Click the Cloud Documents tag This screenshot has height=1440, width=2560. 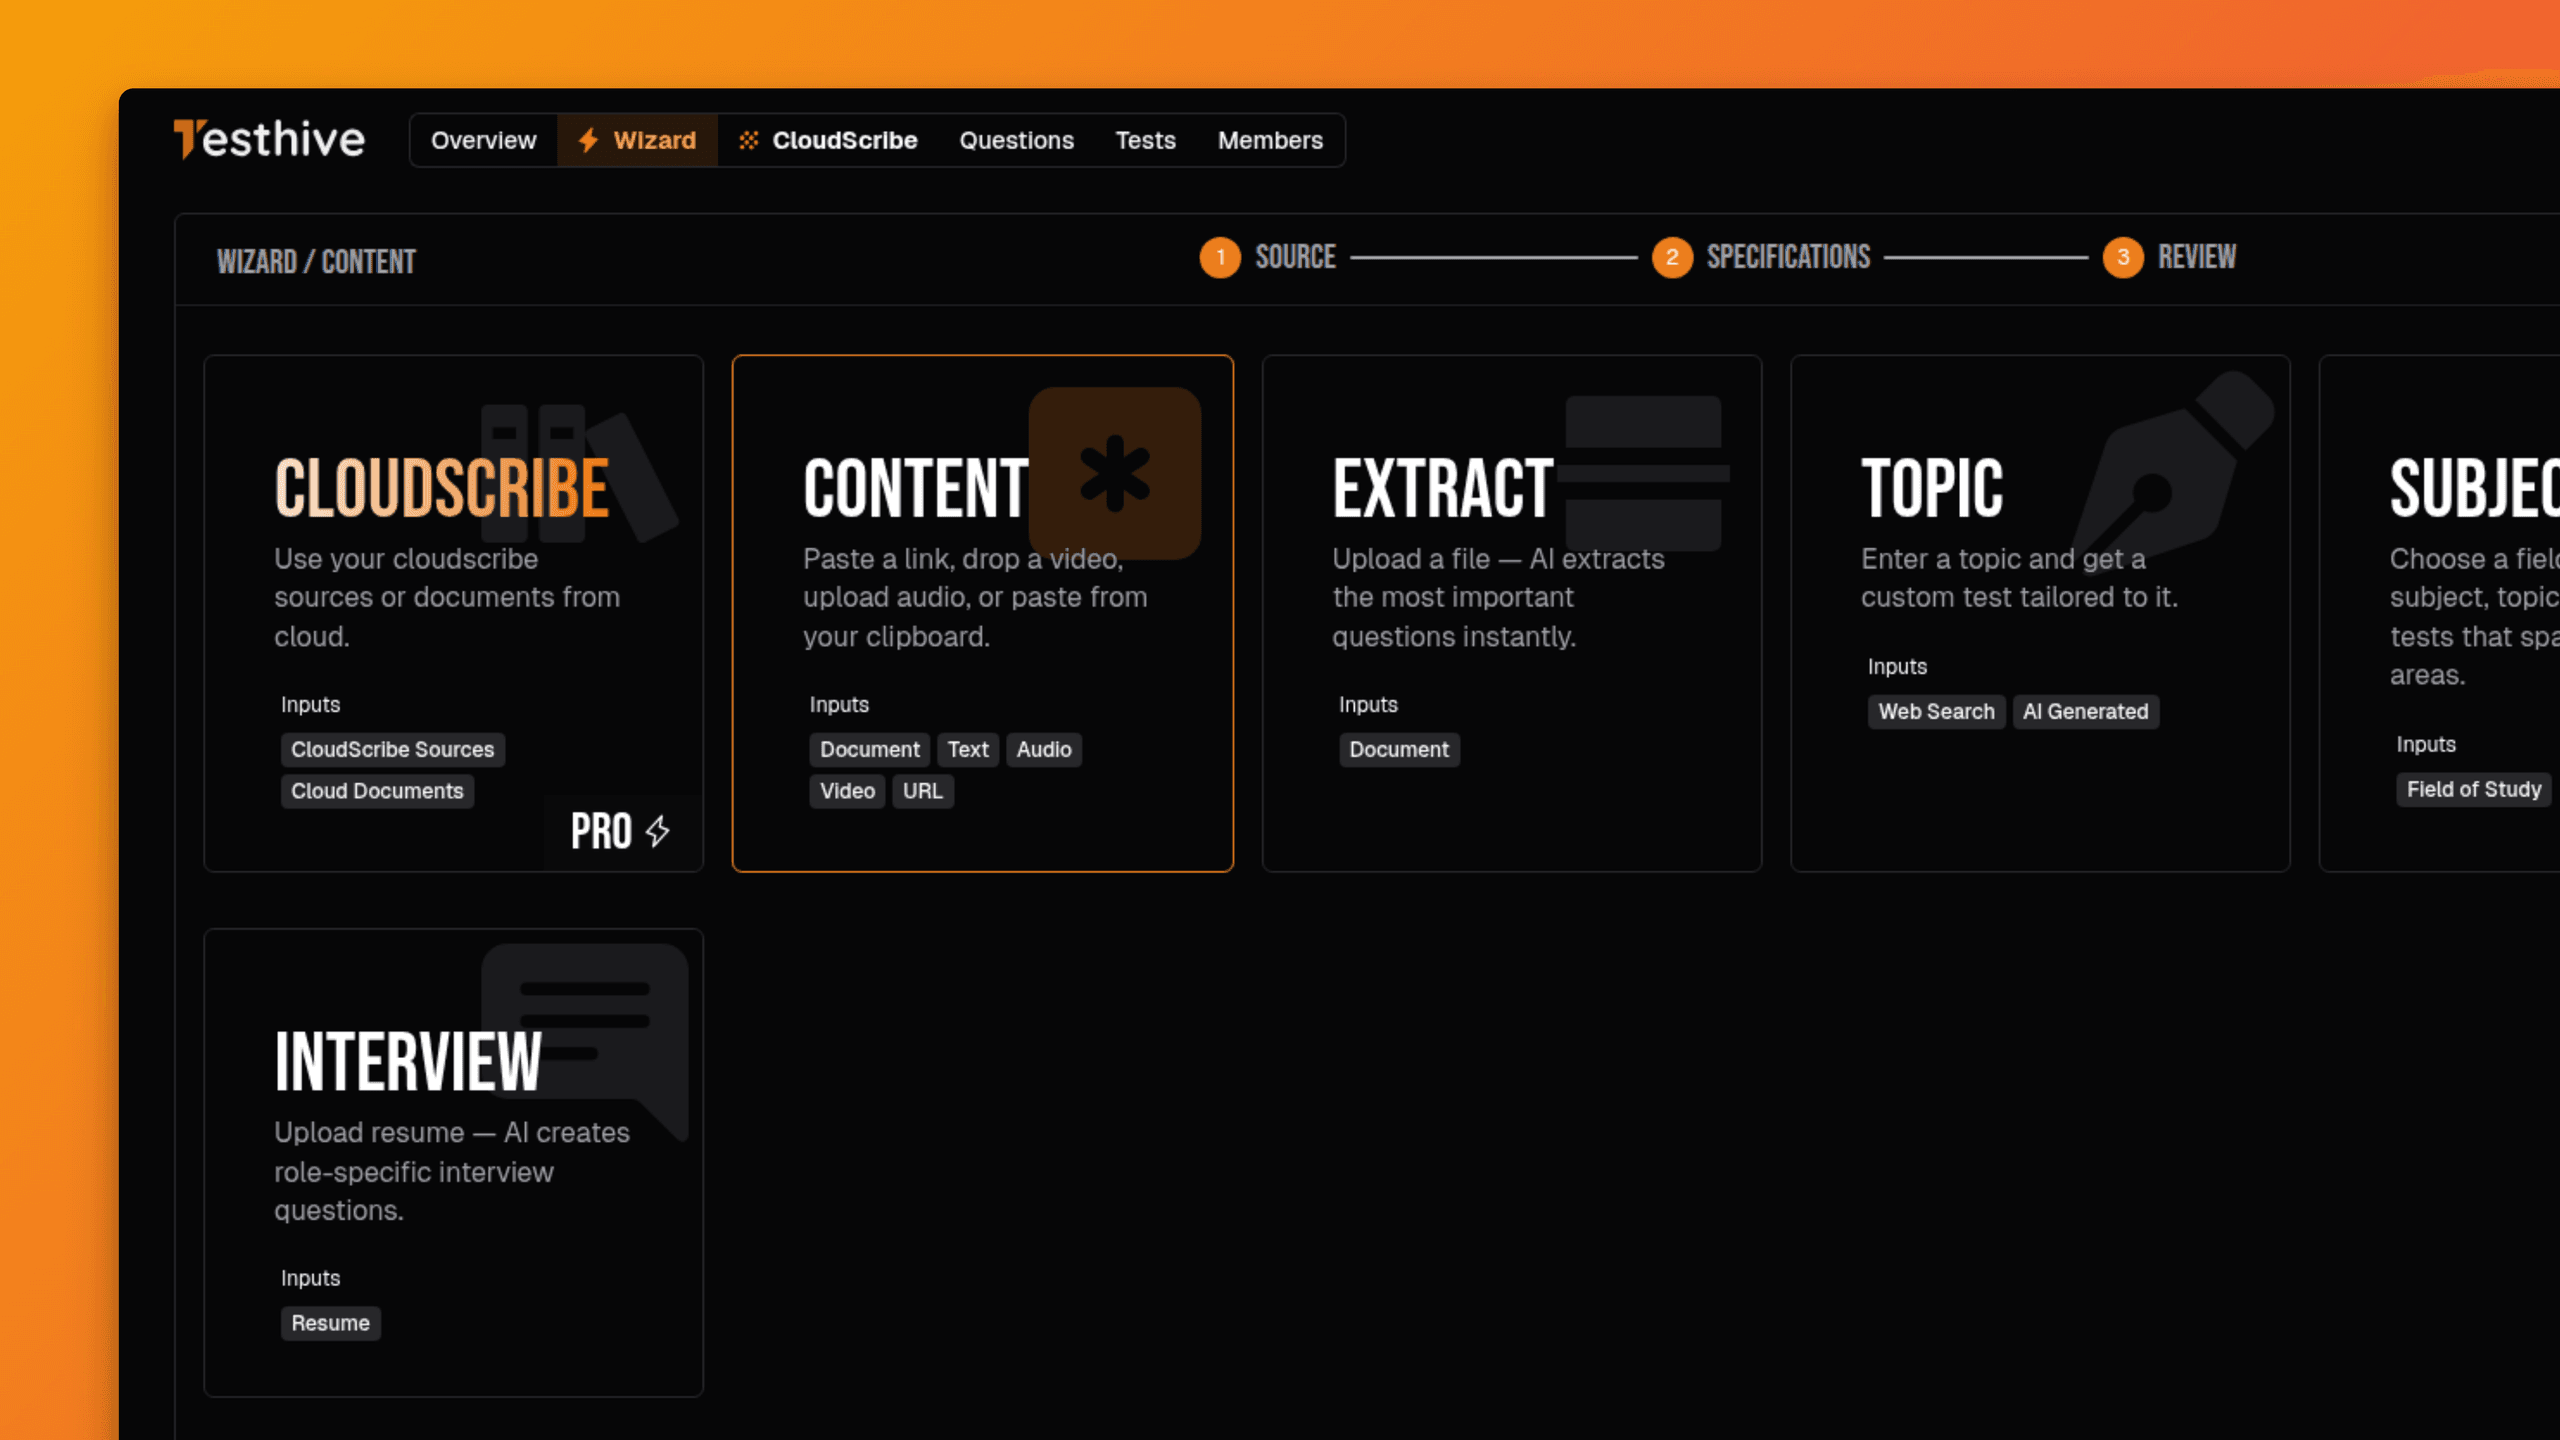click(x=378, y=791)
